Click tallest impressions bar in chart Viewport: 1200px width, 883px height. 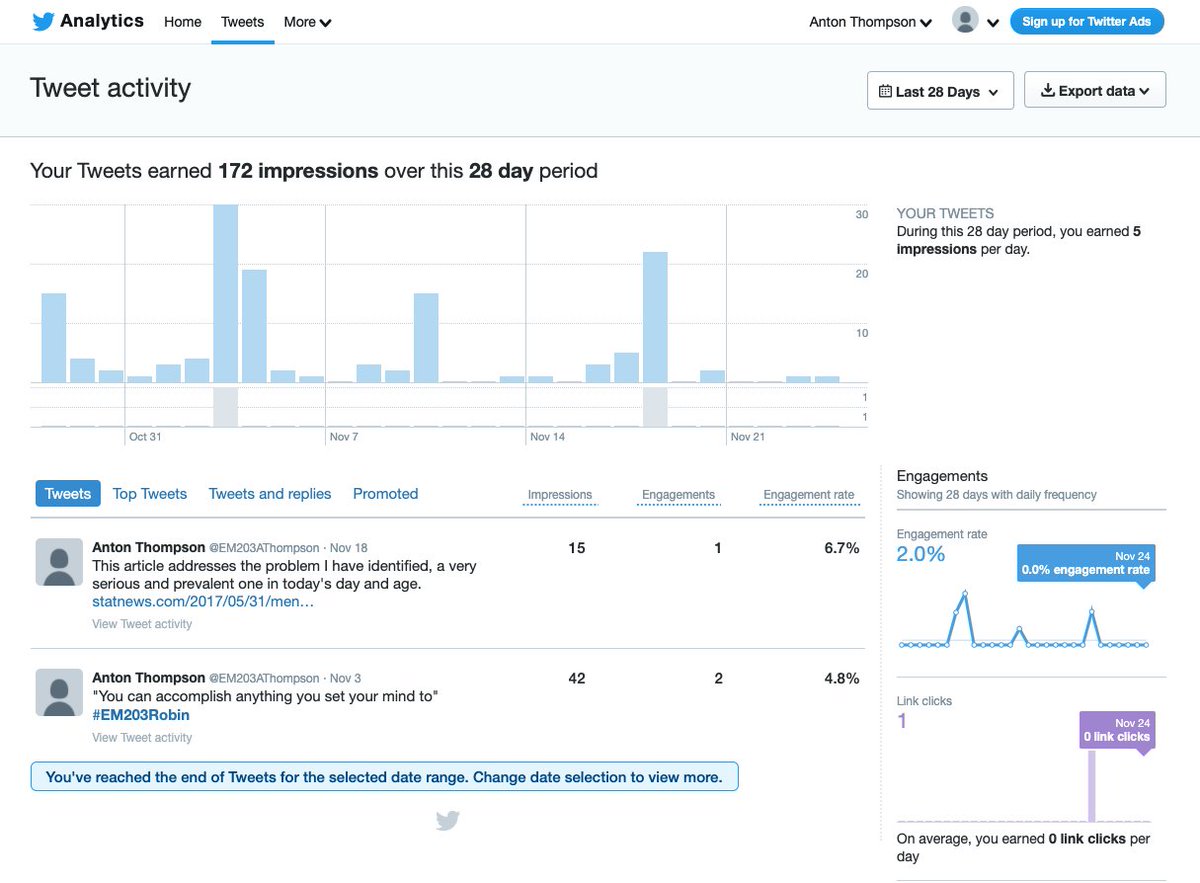click(225, 294)
